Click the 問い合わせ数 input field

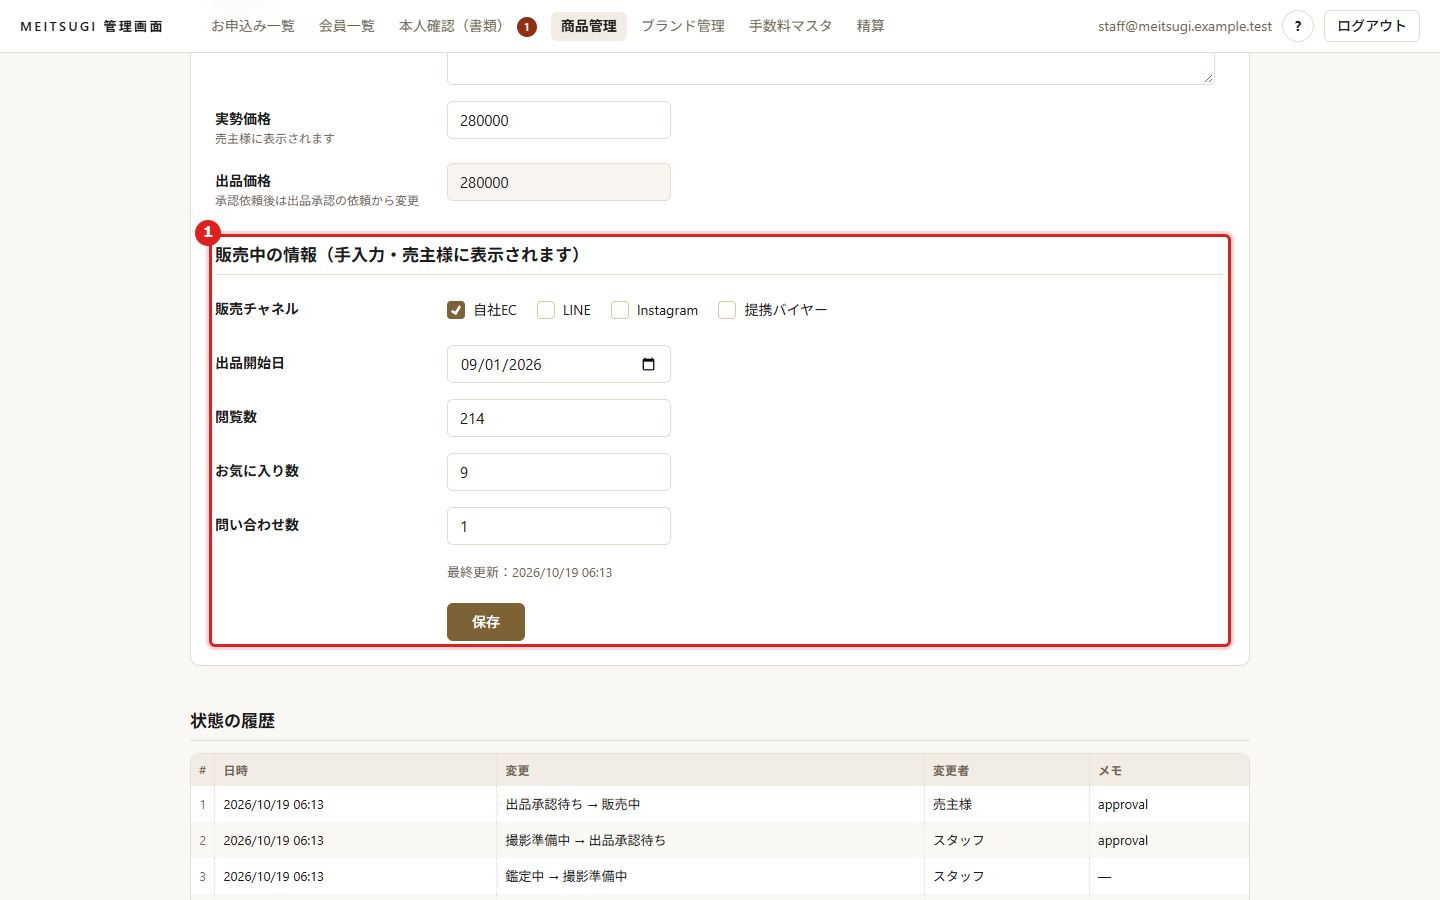559,526
